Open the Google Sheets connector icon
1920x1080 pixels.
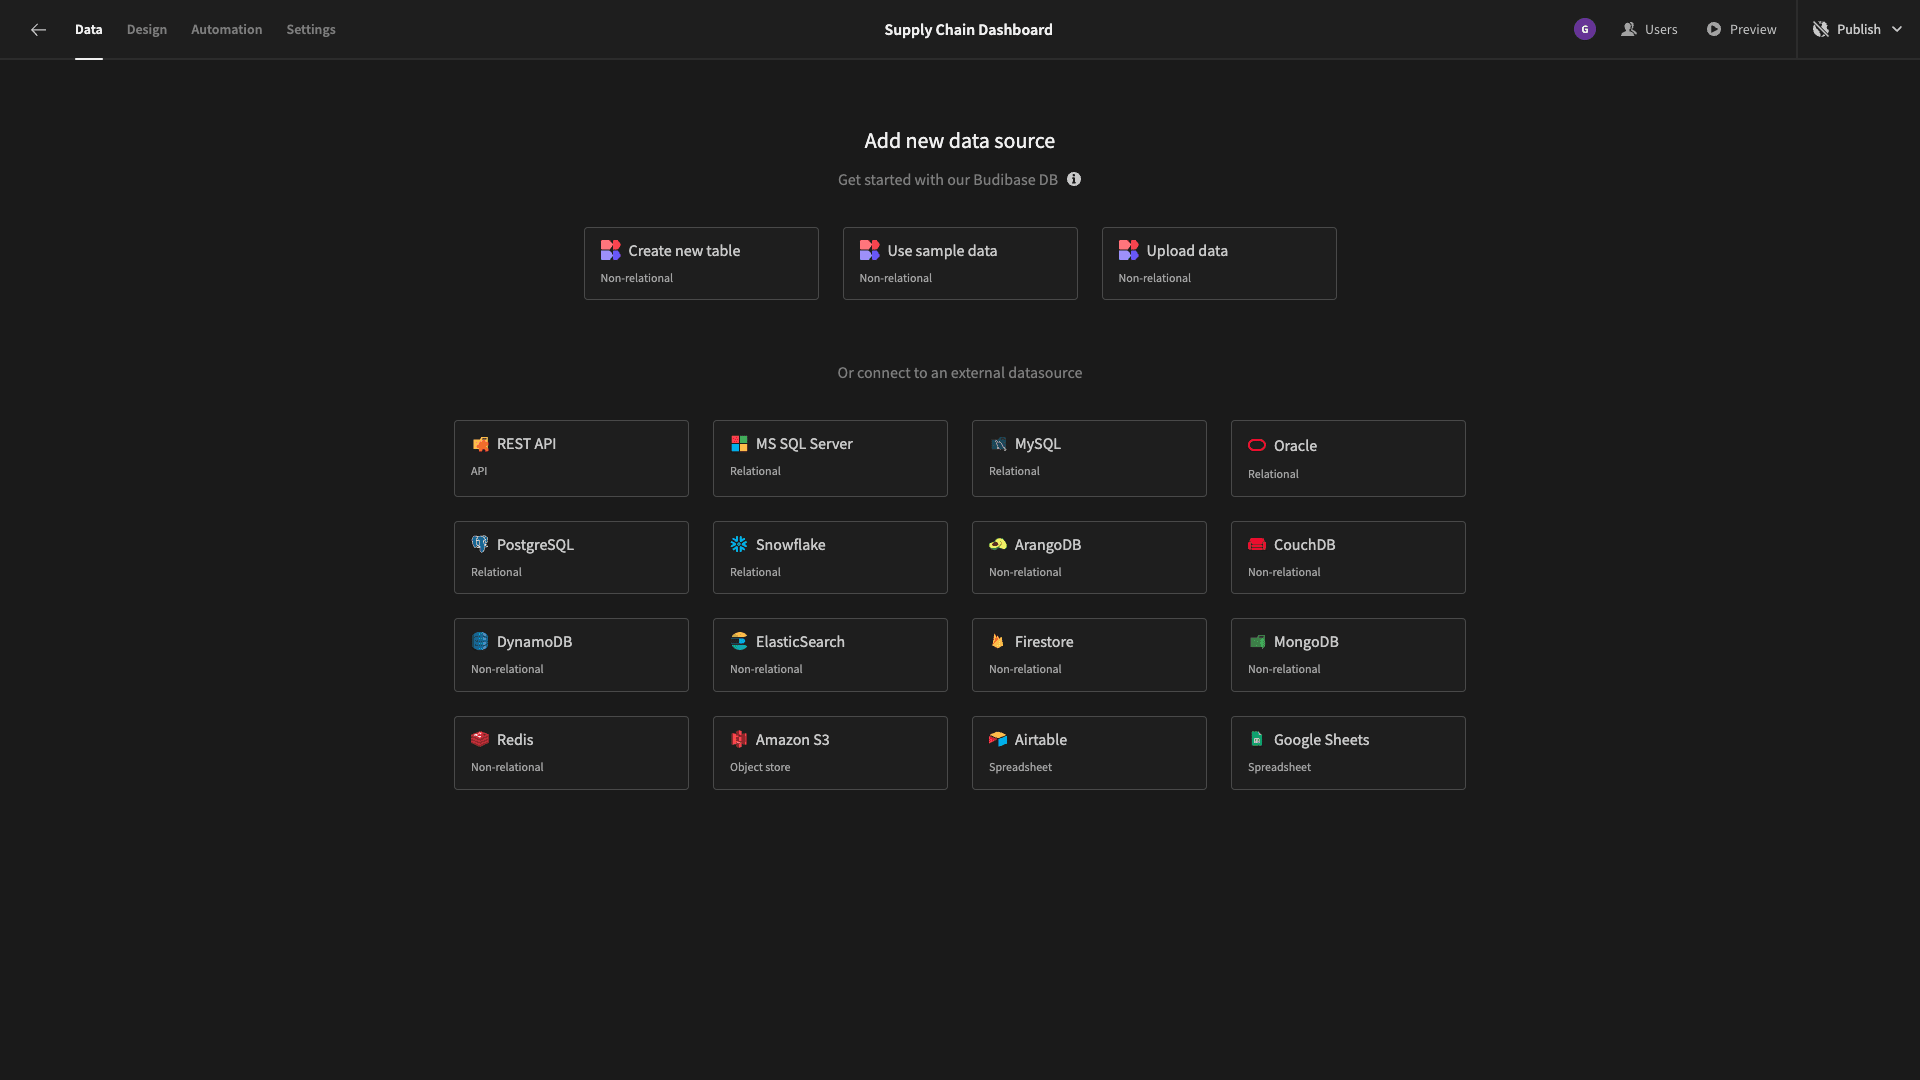pyautogui.click(x=1255, y=740)
